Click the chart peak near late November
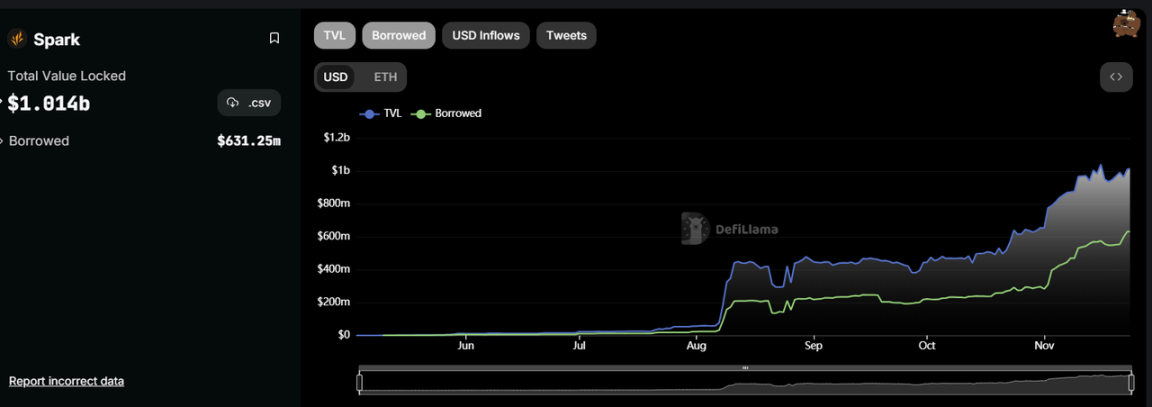The image size is (1152, 407). 1101,166
